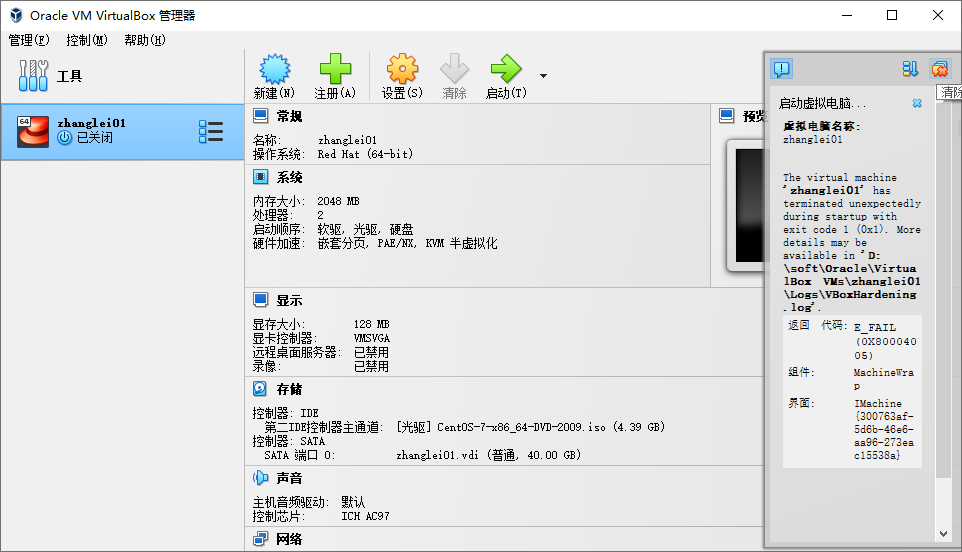This screenshot has height=552, width=962.
Task: Click the 远程桌面服务器 已禁用 value
Action: pos(371,352)
